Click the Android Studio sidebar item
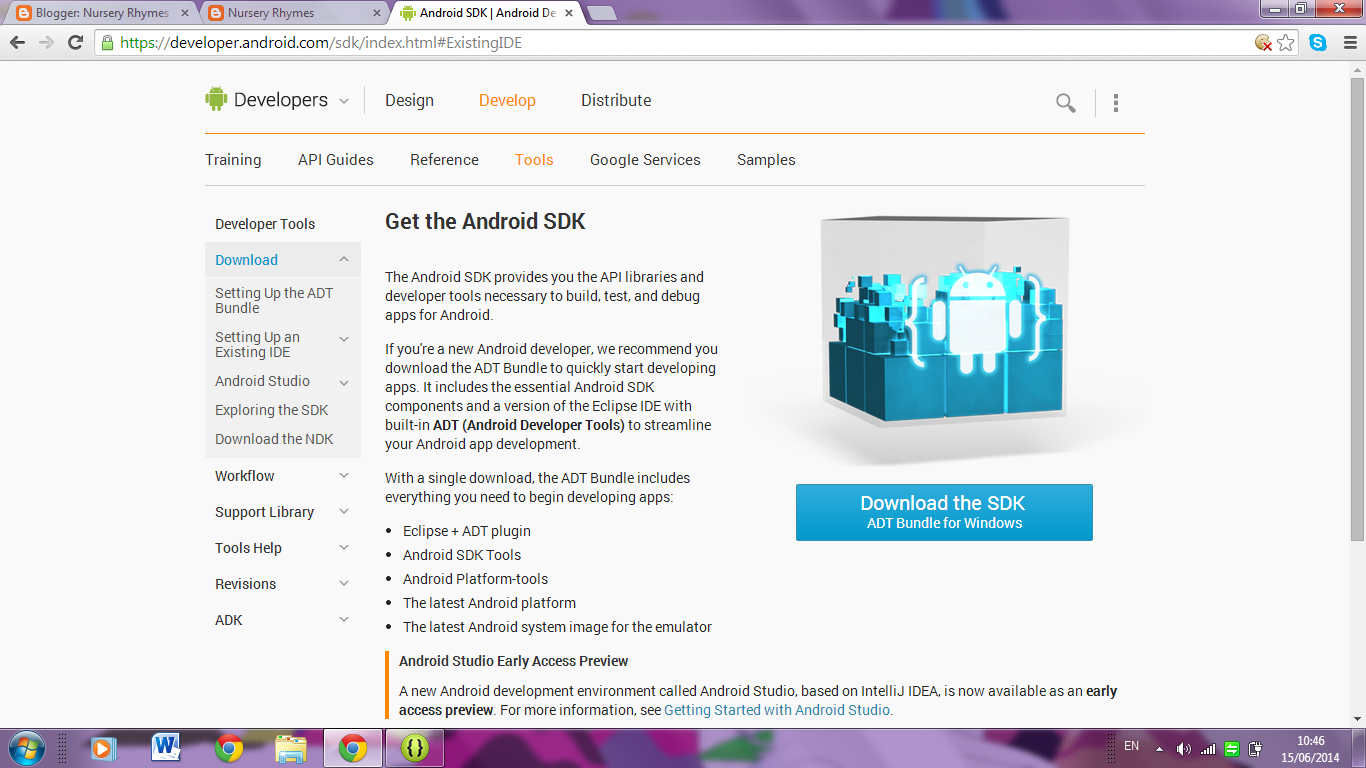Screen dimensions: 1366x768 point(262,381)
